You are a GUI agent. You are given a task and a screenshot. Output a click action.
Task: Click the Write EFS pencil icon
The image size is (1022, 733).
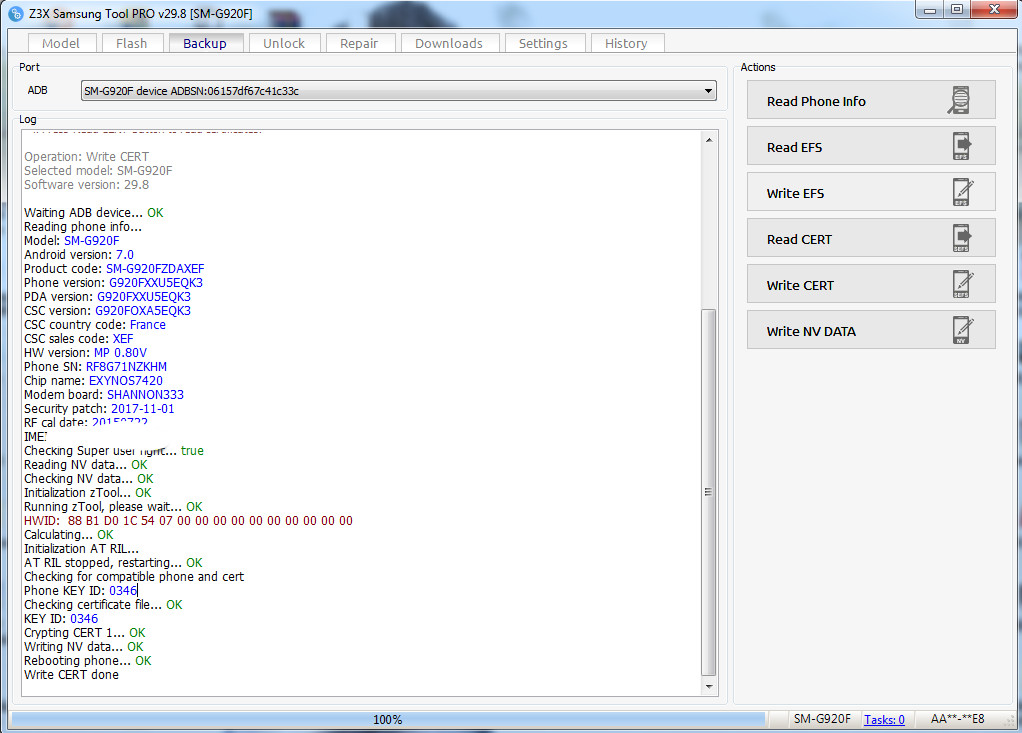pos(962,192)
